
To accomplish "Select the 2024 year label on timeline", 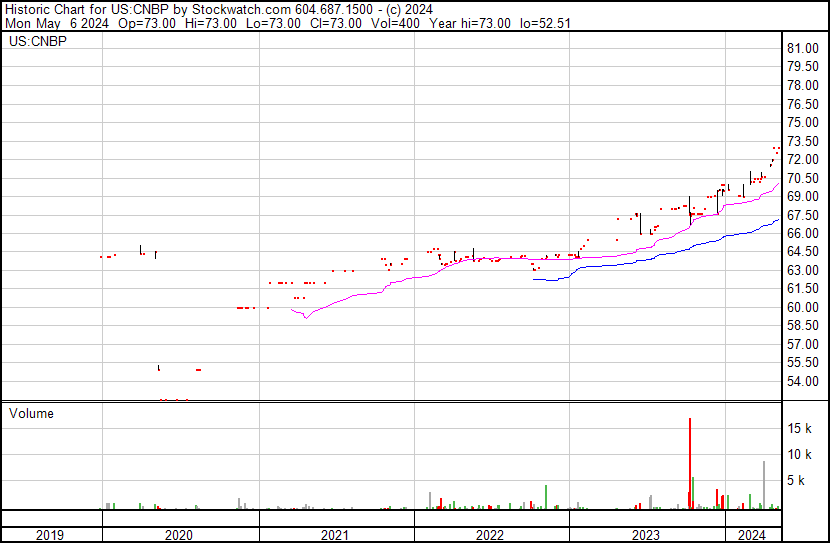I will pos(751,535).
